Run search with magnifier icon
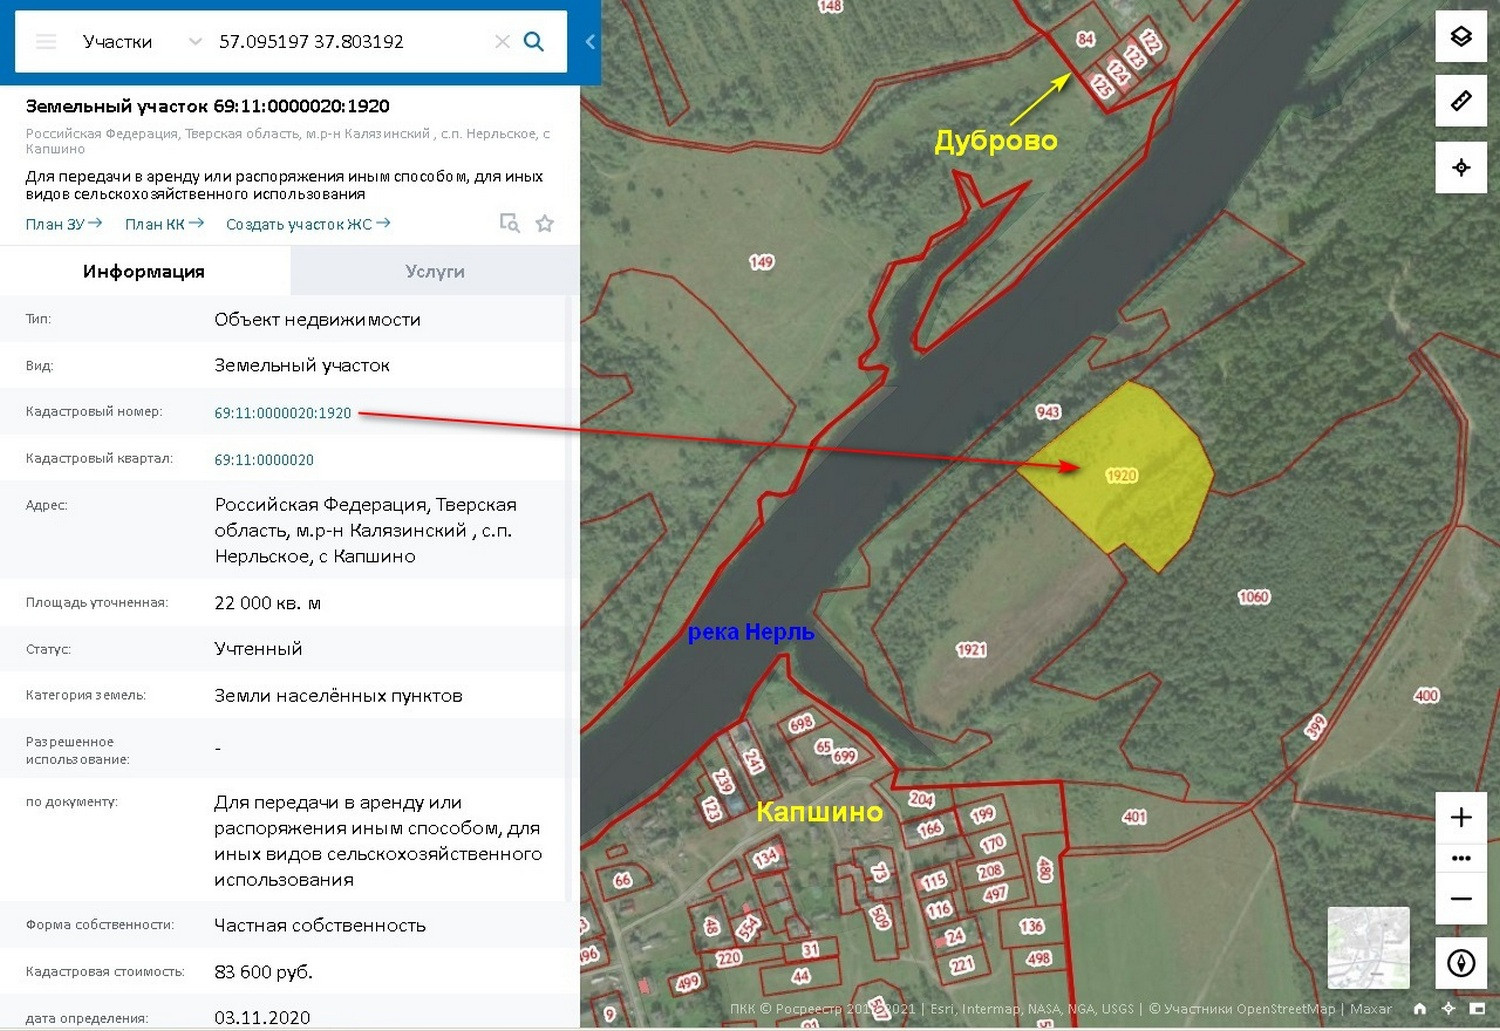The height and width of the screenshot is (1031, 1500). point(534,42)
